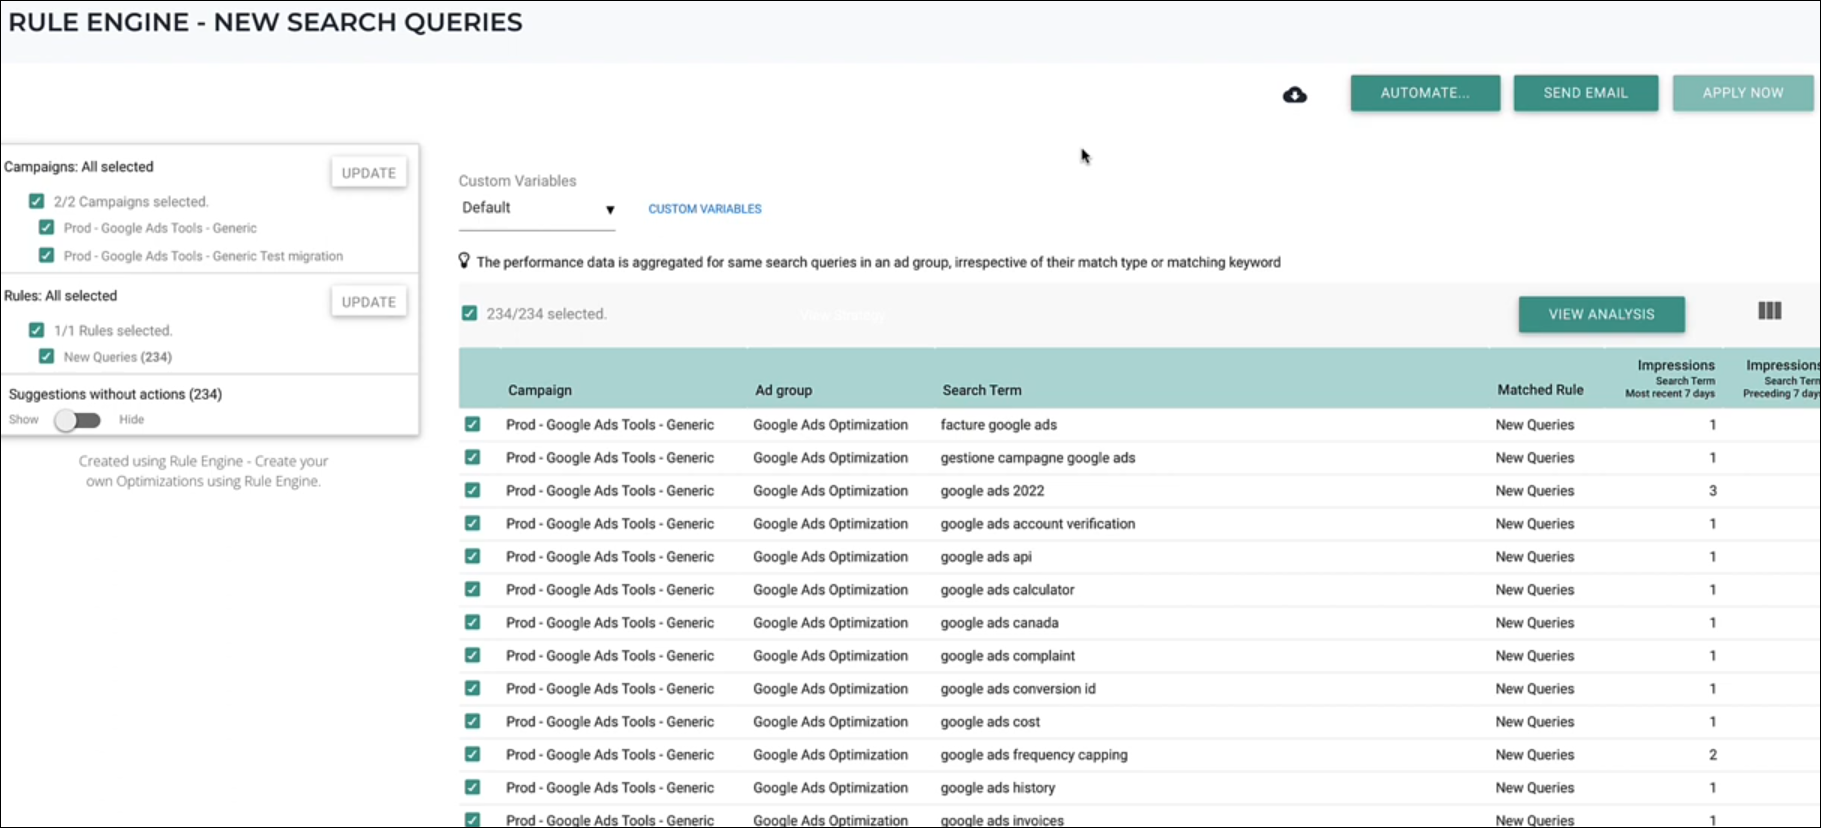Click the search term 'google ads conversion id'

(x=1018, y=688)
